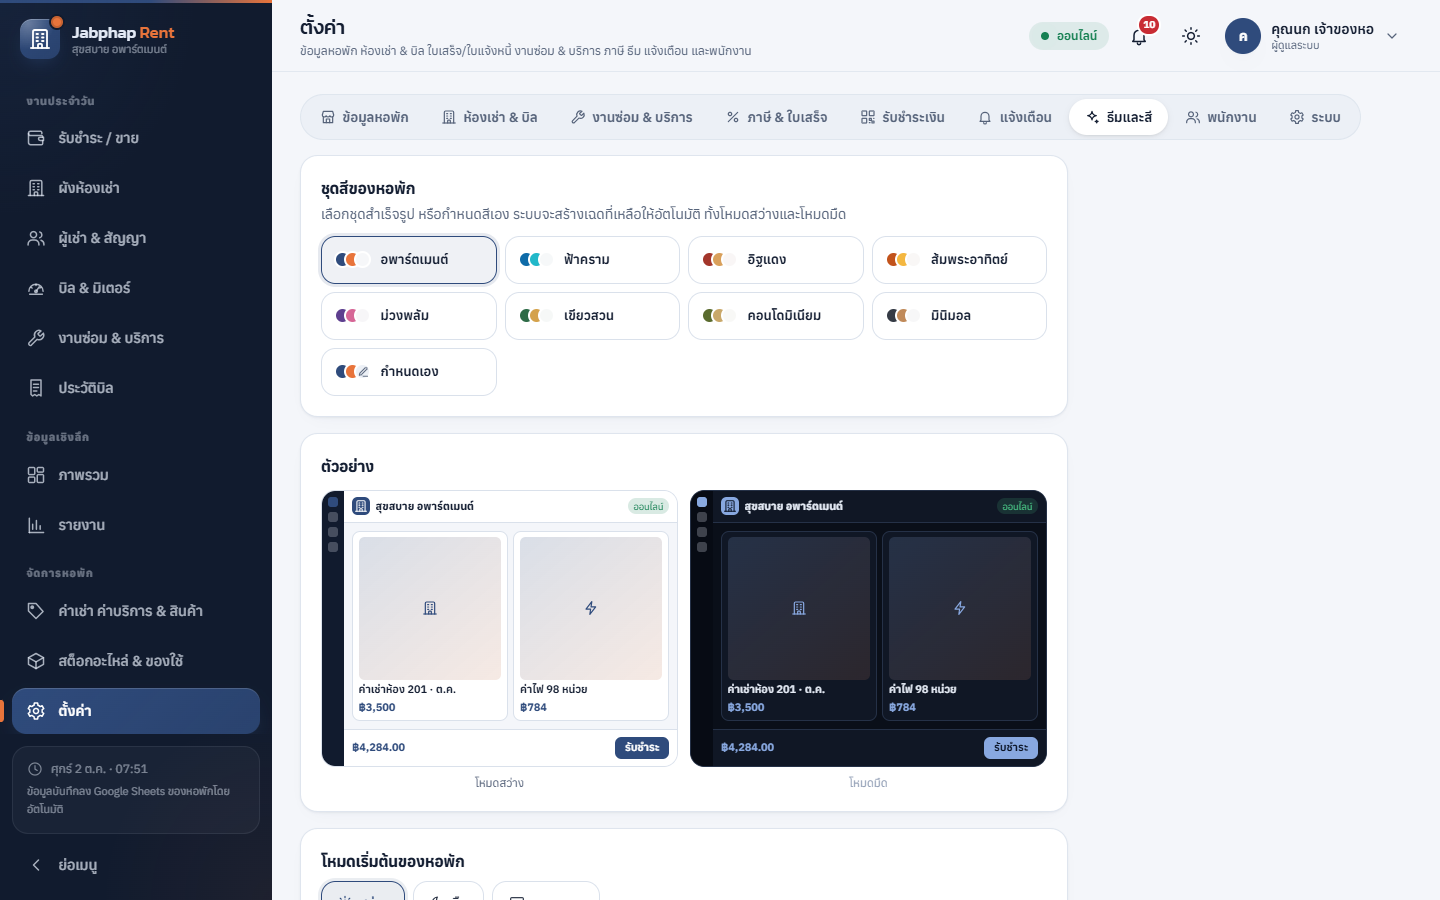Click the งานซ่อม & บริการ wrench icon in sidebar
The image size is (1440, 900).
point(36,338)
